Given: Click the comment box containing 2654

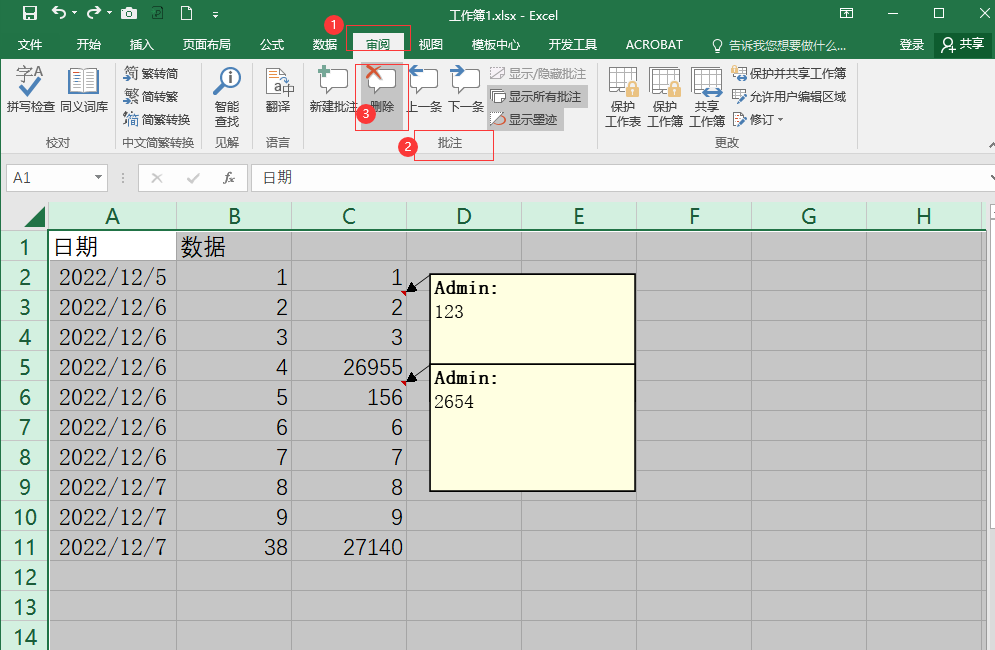Looking at the screenshot, I should (x=532, y=427).
